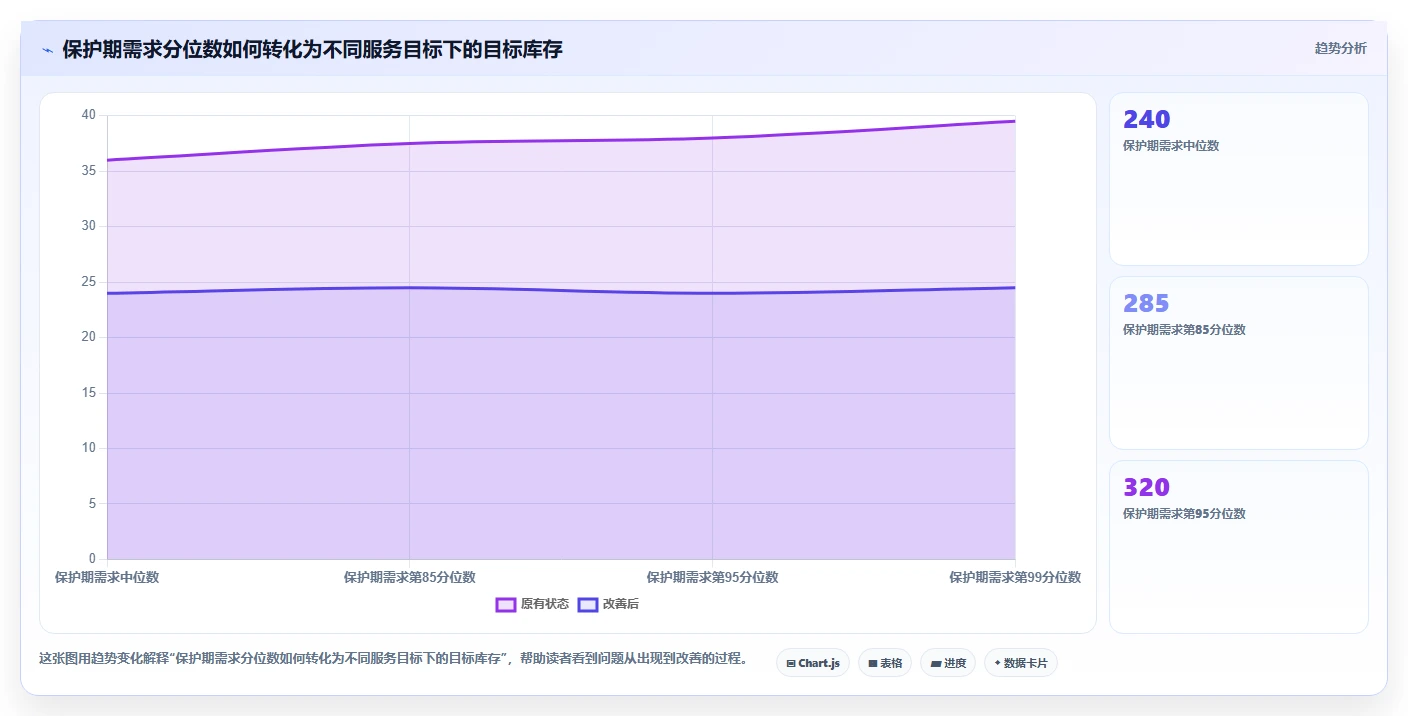Click y-axis tick label 10
Screen dimensions: 1408x716
pos(89,448)
